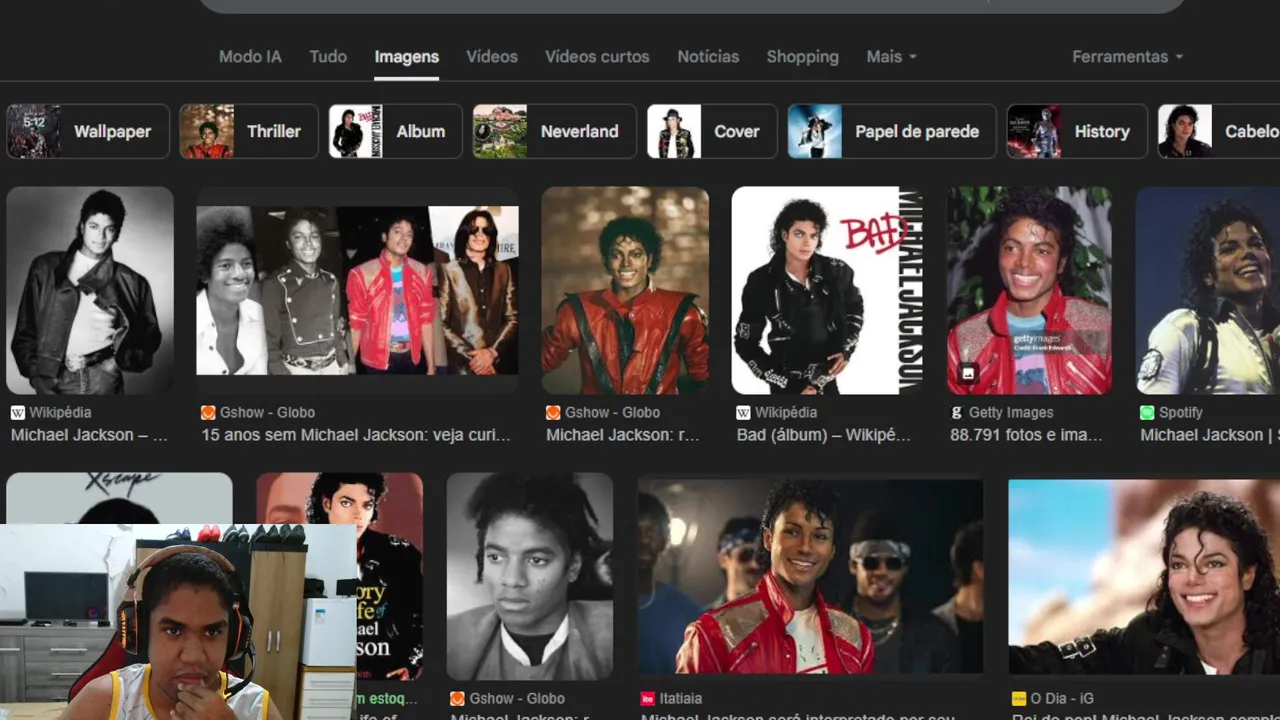Switch to the Shopping tab

tap(802, 57)
